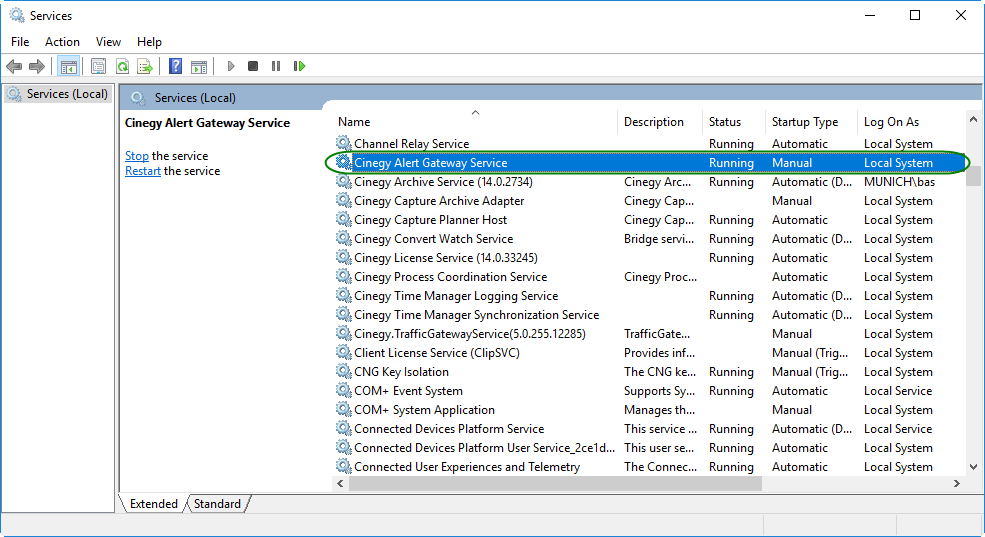Screen dimensions: 985x537
Task: Click the Start Service play icon
Action: tap(231, 66)
